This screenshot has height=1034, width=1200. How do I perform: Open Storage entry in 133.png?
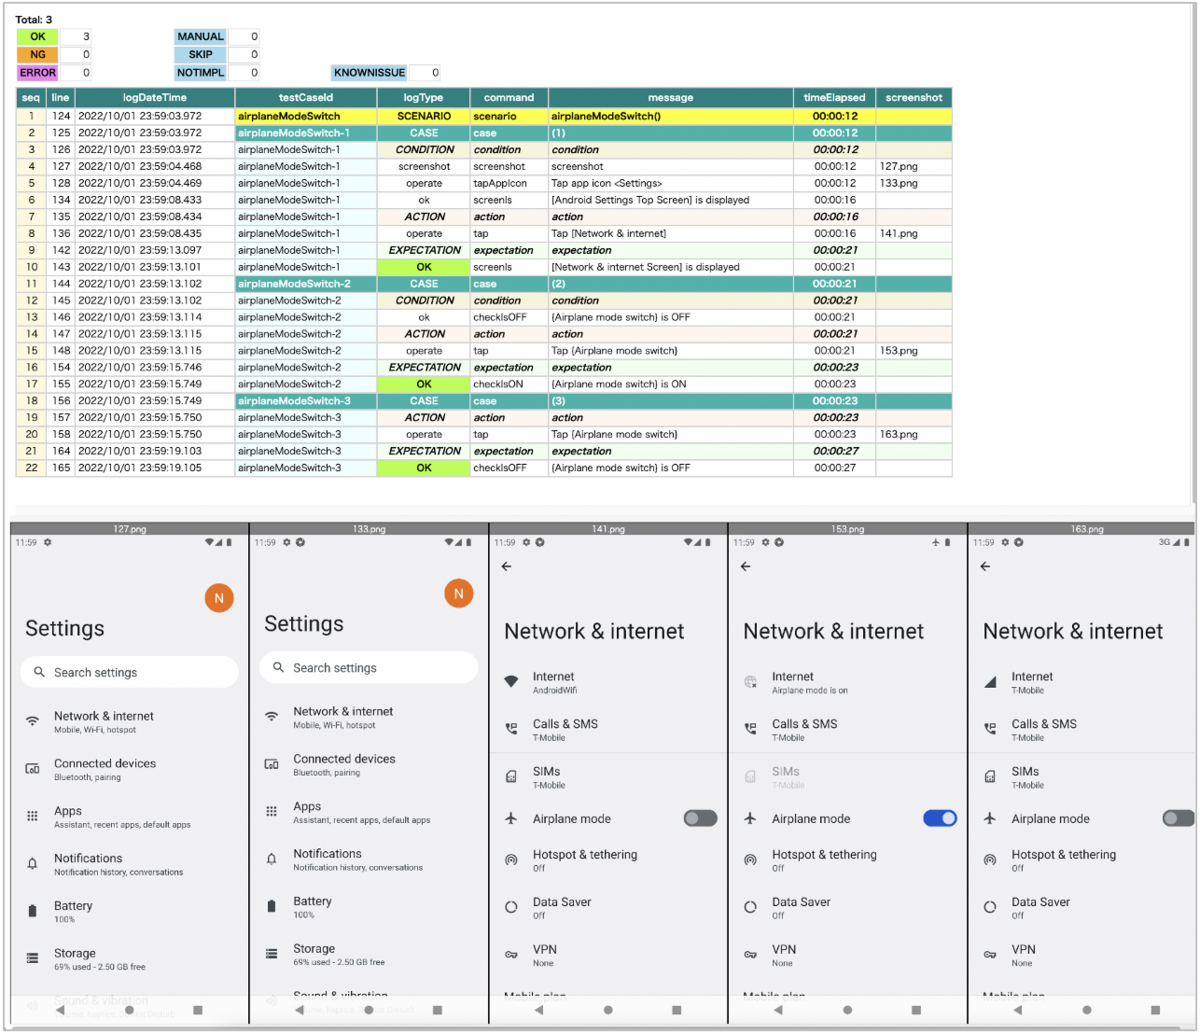[x=368, y=954]
